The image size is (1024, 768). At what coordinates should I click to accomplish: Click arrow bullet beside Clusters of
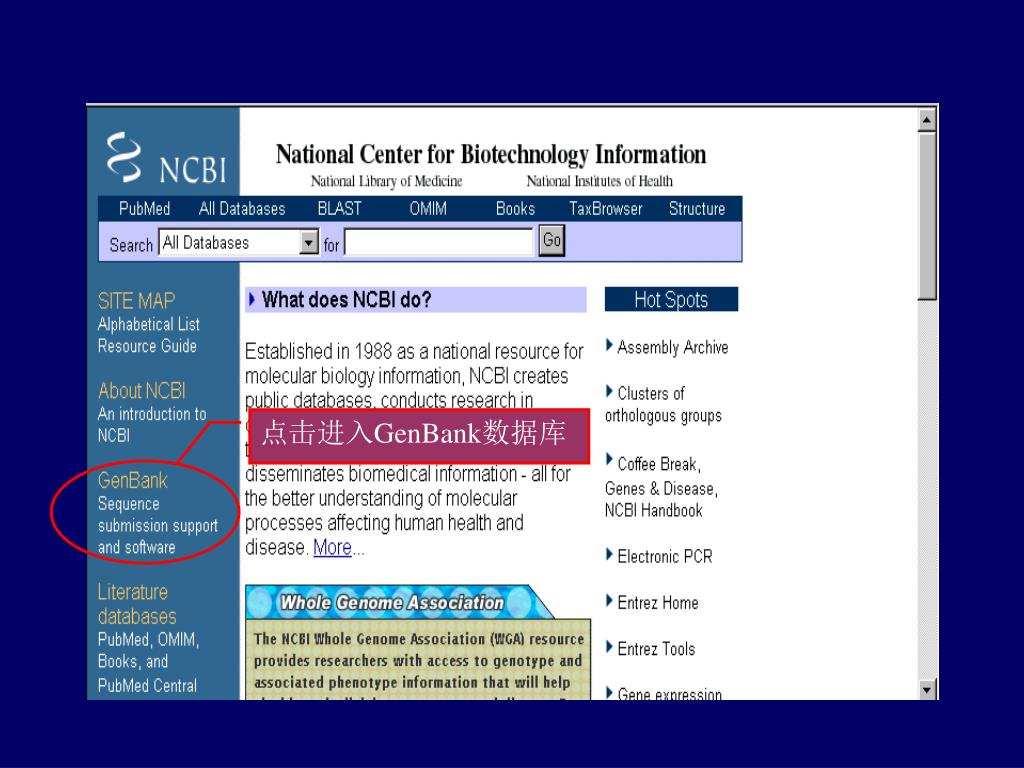[609, 392]
